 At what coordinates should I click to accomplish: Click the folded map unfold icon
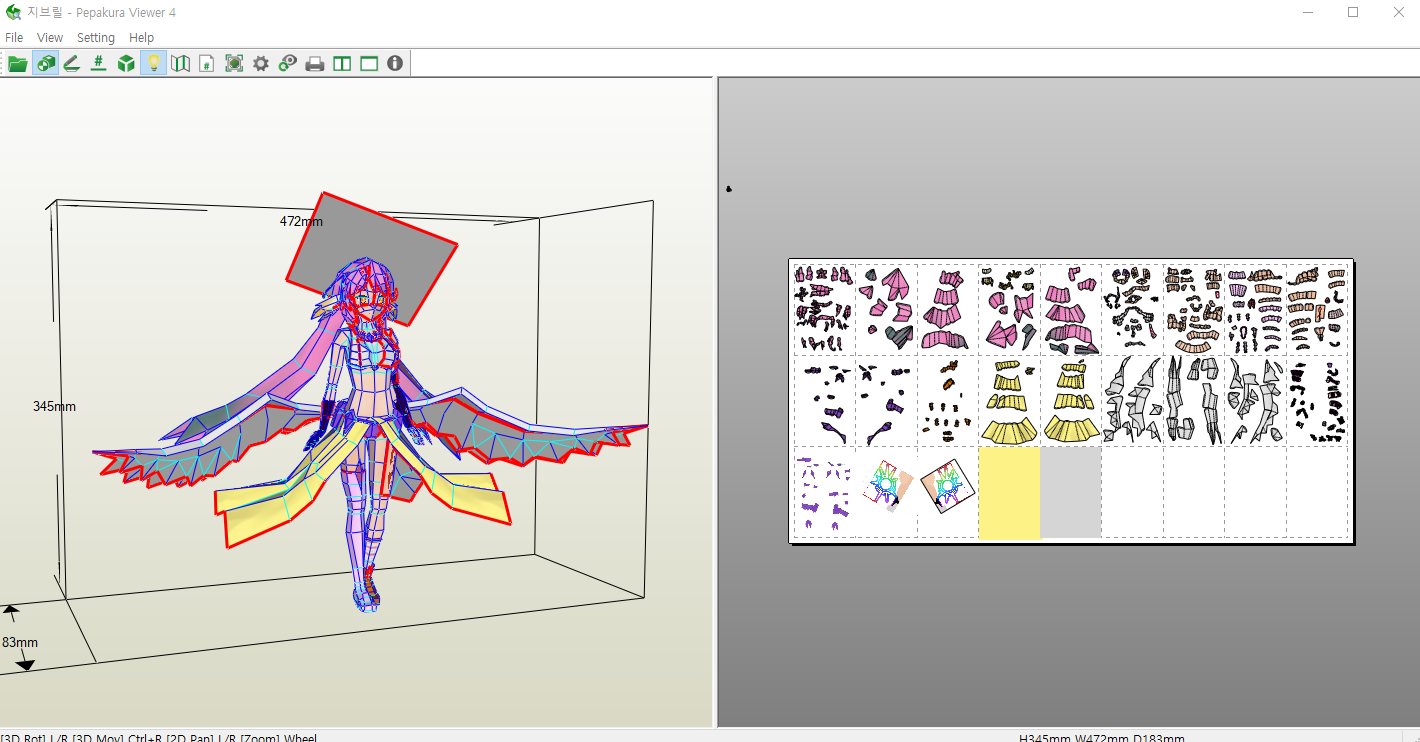pyautogui.click(x=180, y=64)
